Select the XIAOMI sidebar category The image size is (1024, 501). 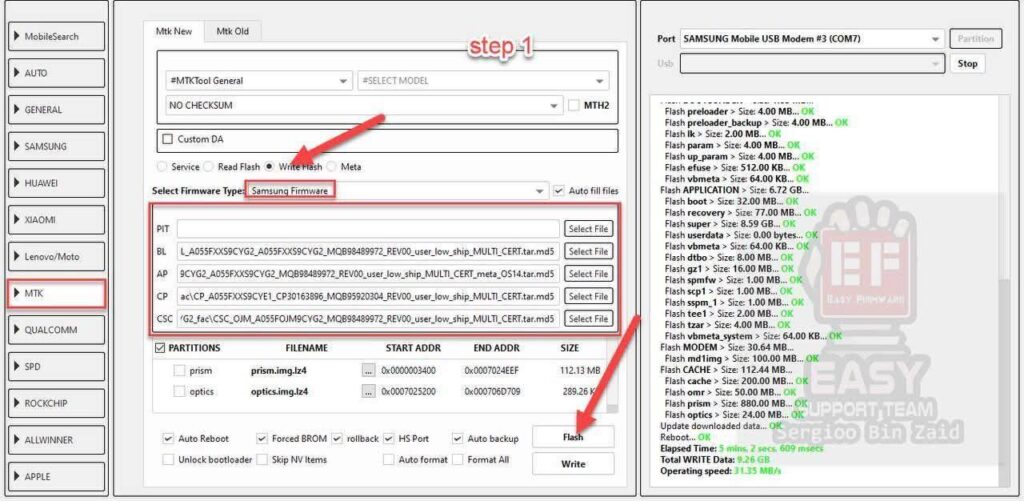click(x=56, y=219)
